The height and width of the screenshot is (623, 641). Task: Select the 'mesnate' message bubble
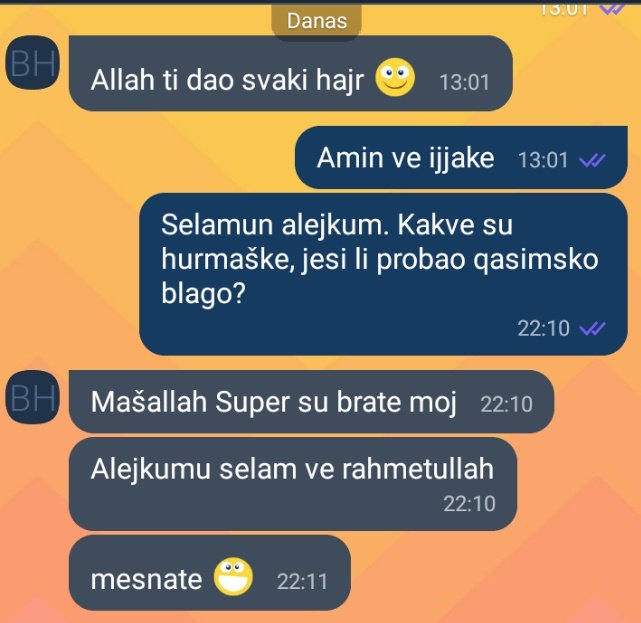pos(210,573)
